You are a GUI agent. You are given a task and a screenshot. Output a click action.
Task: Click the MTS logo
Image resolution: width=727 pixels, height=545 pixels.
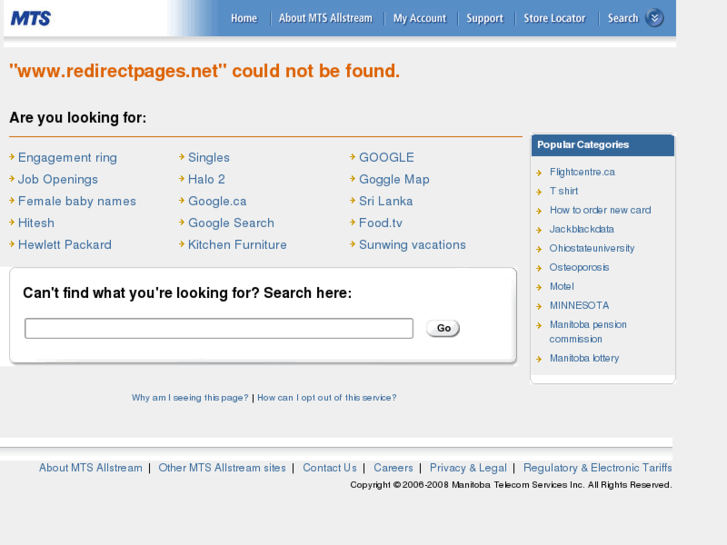tap(31, 19)
